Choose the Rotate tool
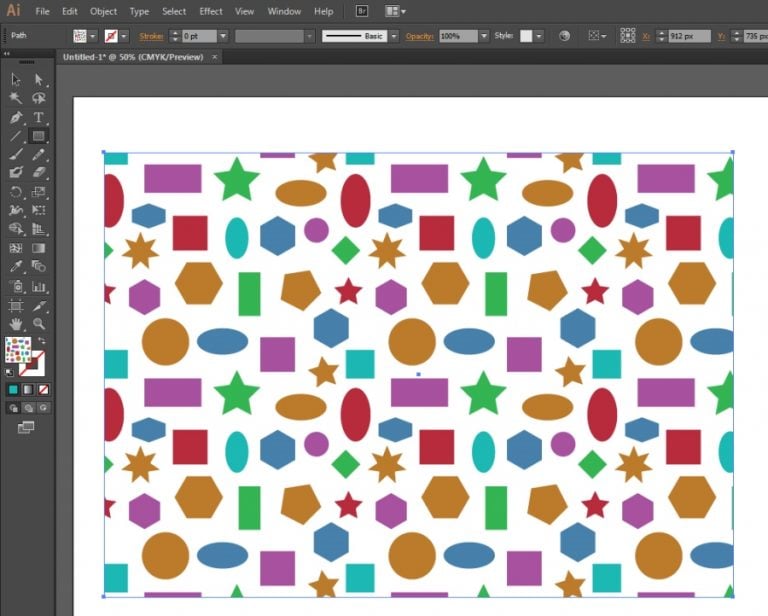Viewport: 768px width, 616px height. pos(16,192)
